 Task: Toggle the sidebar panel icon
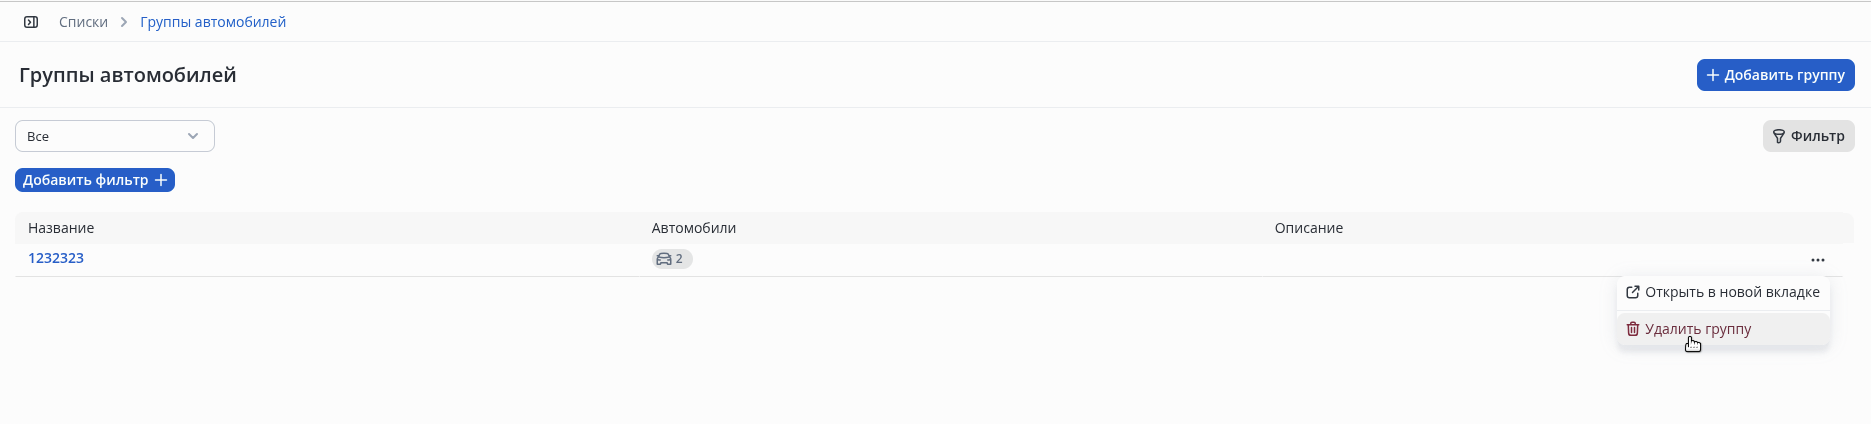[x=31, y=22]
